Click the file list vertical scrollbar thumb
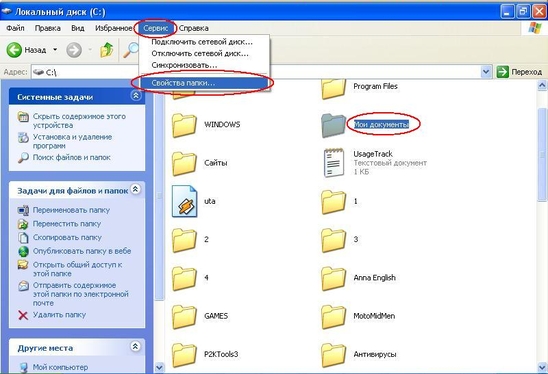Image resolution: width=548 pixels, height=374 pixels. pos(542,154)
